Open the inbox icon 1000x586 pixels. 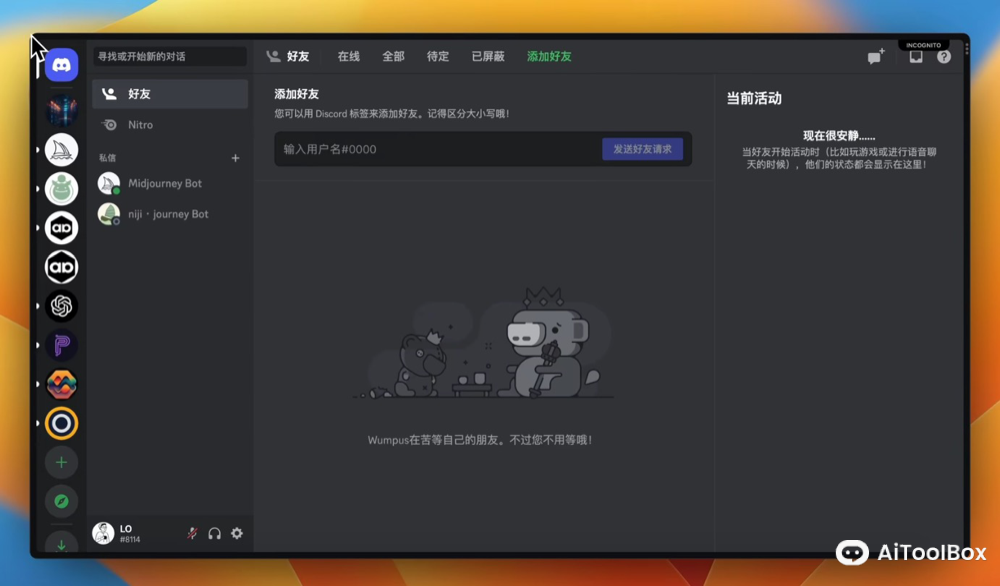[x=916, y=57]
